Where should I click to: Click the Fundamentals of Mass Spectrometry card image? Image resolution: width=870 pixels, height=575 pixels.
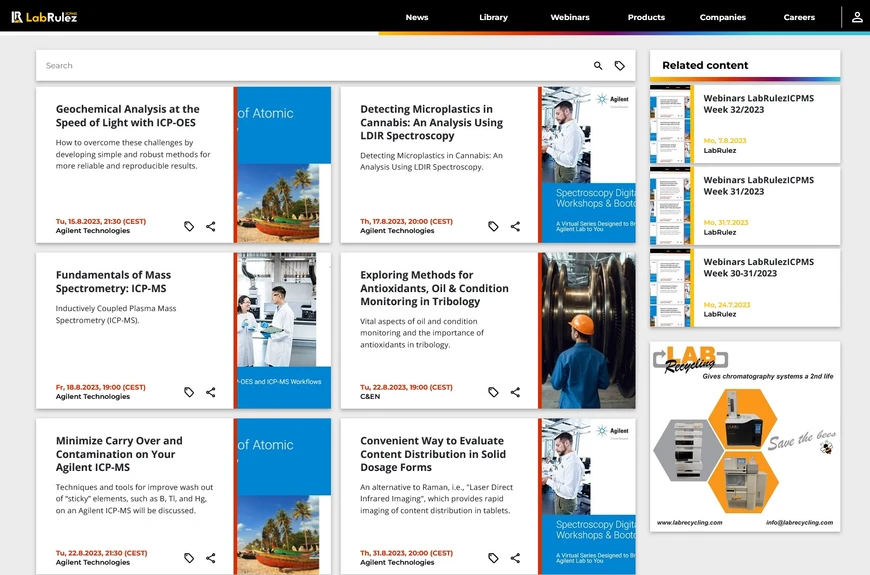coord(284,330)
